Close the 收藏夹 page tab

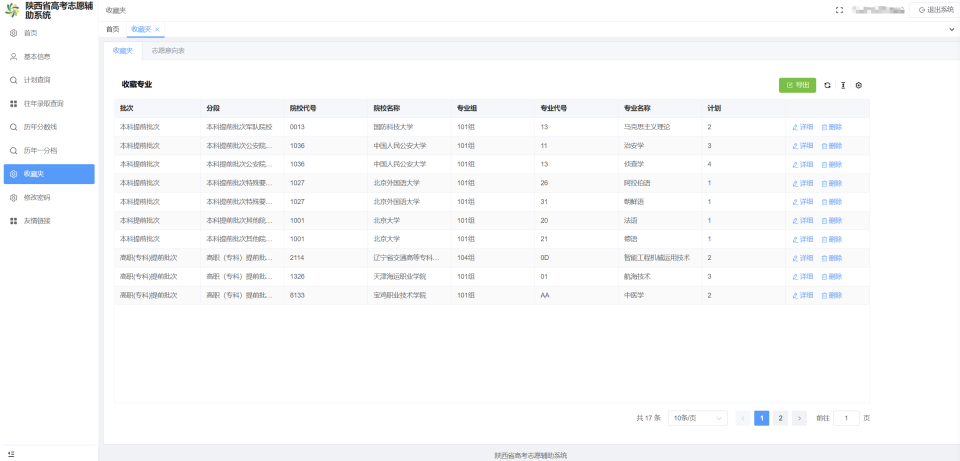[157, 29]
